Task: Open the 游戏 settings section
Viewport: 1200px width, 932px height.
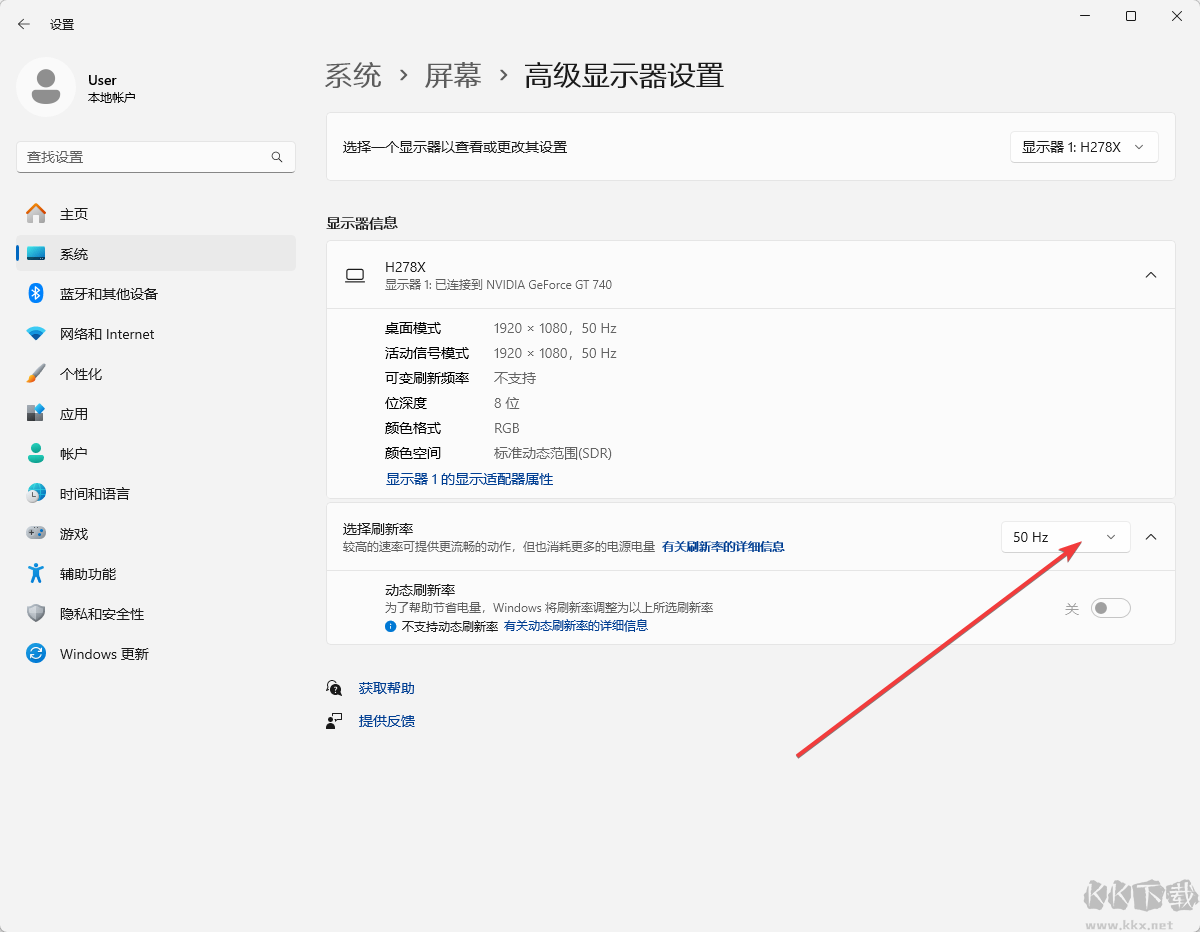Action: (75, 533)
